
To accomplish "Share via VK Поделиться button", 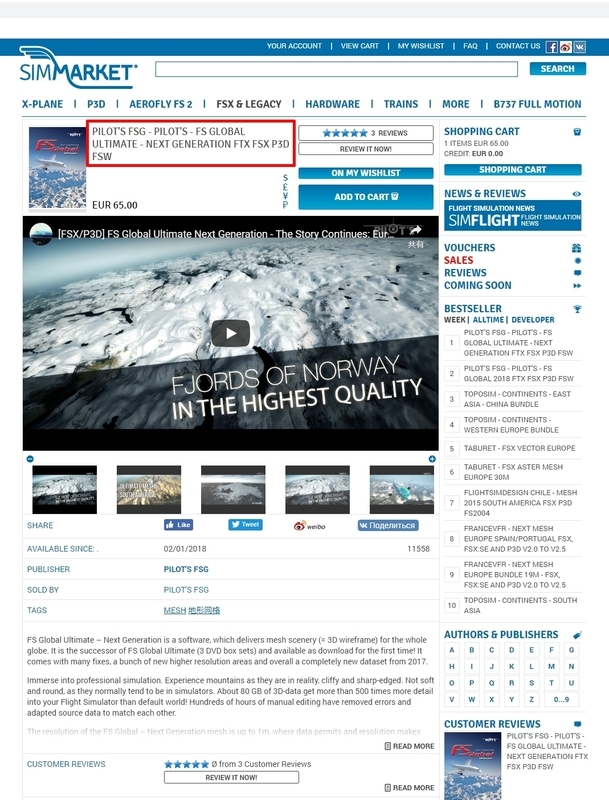I will tap(388, 526).
